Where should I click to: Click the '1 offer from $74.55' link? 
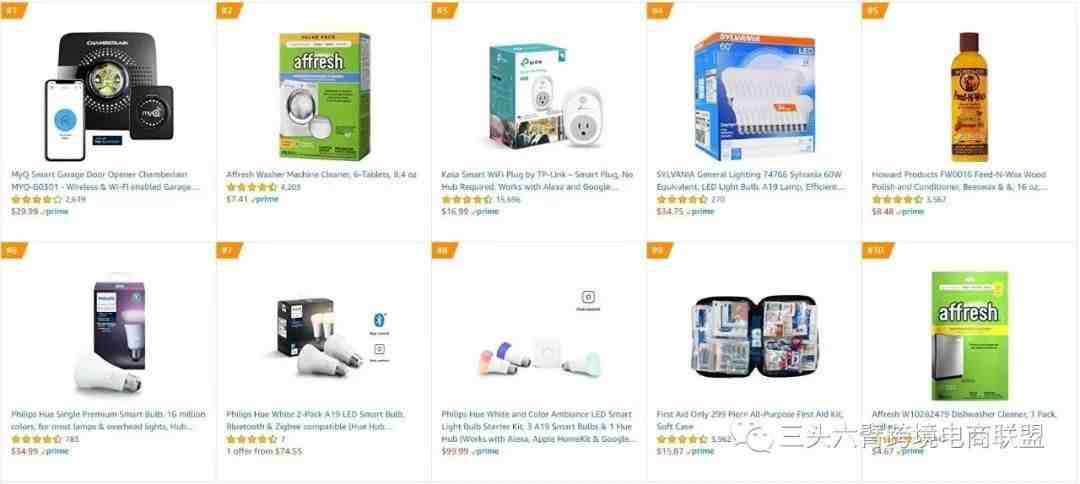tap(264, 452)
